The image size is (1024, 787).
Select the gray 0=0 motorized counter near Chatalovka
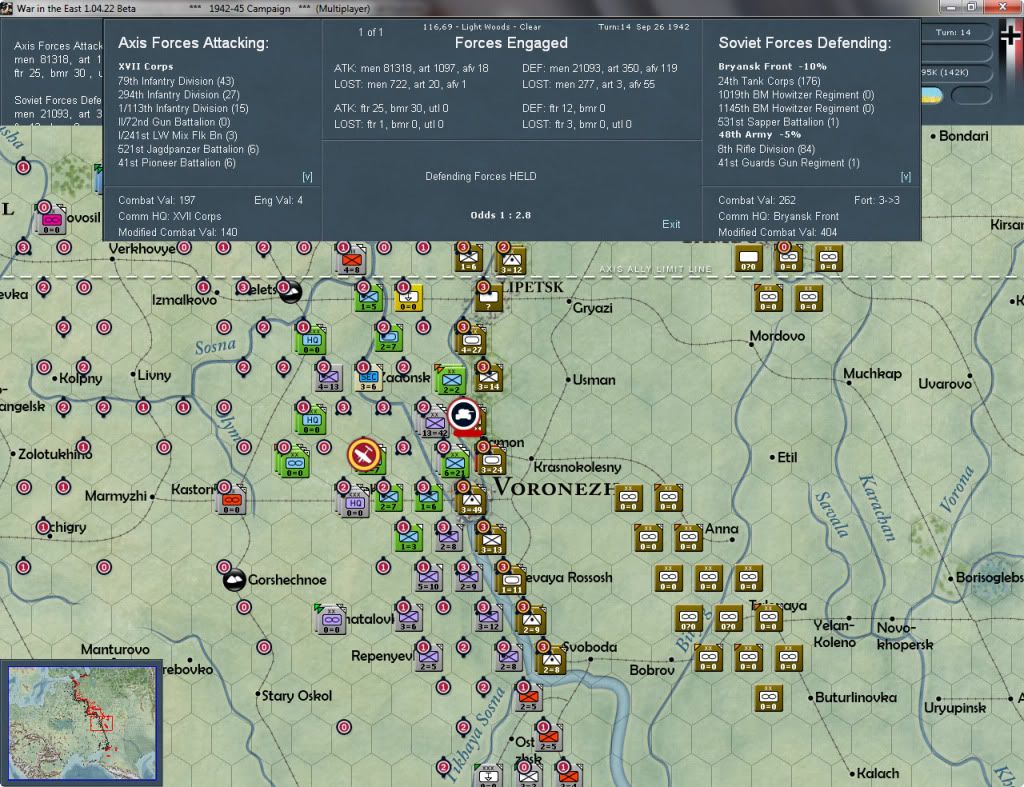[331, 620]
